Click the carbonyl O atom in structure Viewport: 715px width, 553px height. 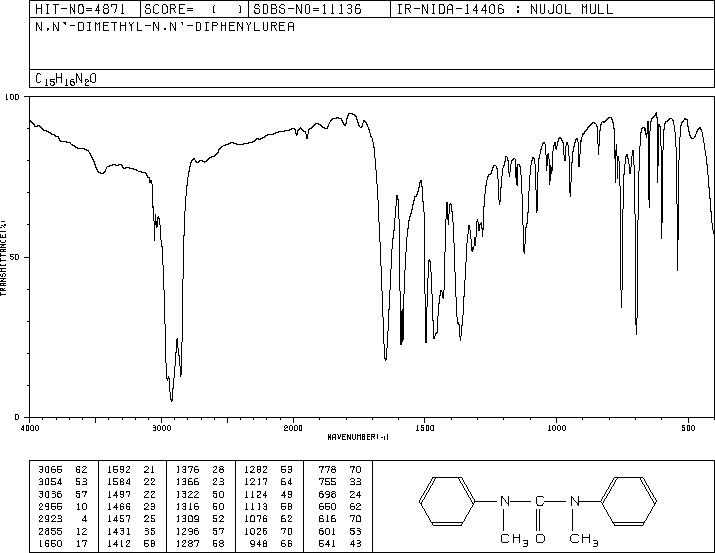pos(540,539)
